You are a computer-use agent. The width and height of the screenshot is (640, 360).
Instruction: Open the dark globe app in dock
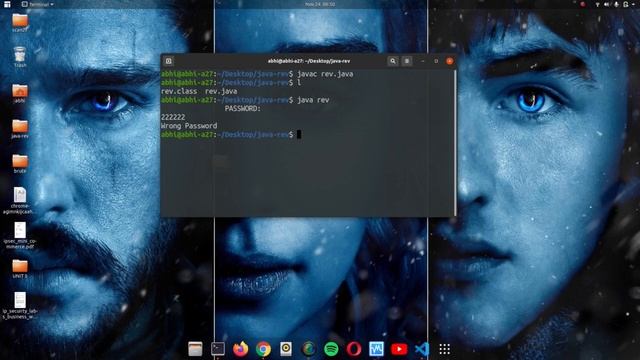309,349
